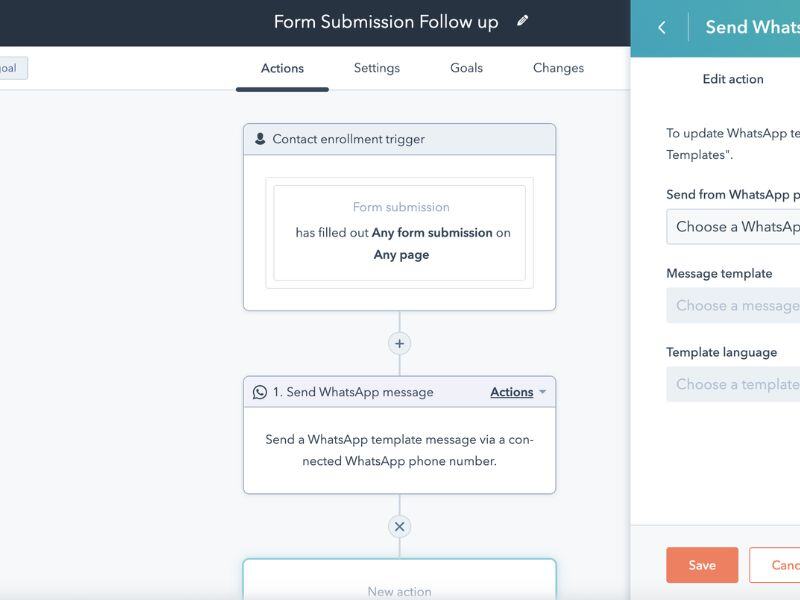Save the WhatsApp action
Image resolution: width=800 pixels, height=600 pixels.
tap(702, 565)
